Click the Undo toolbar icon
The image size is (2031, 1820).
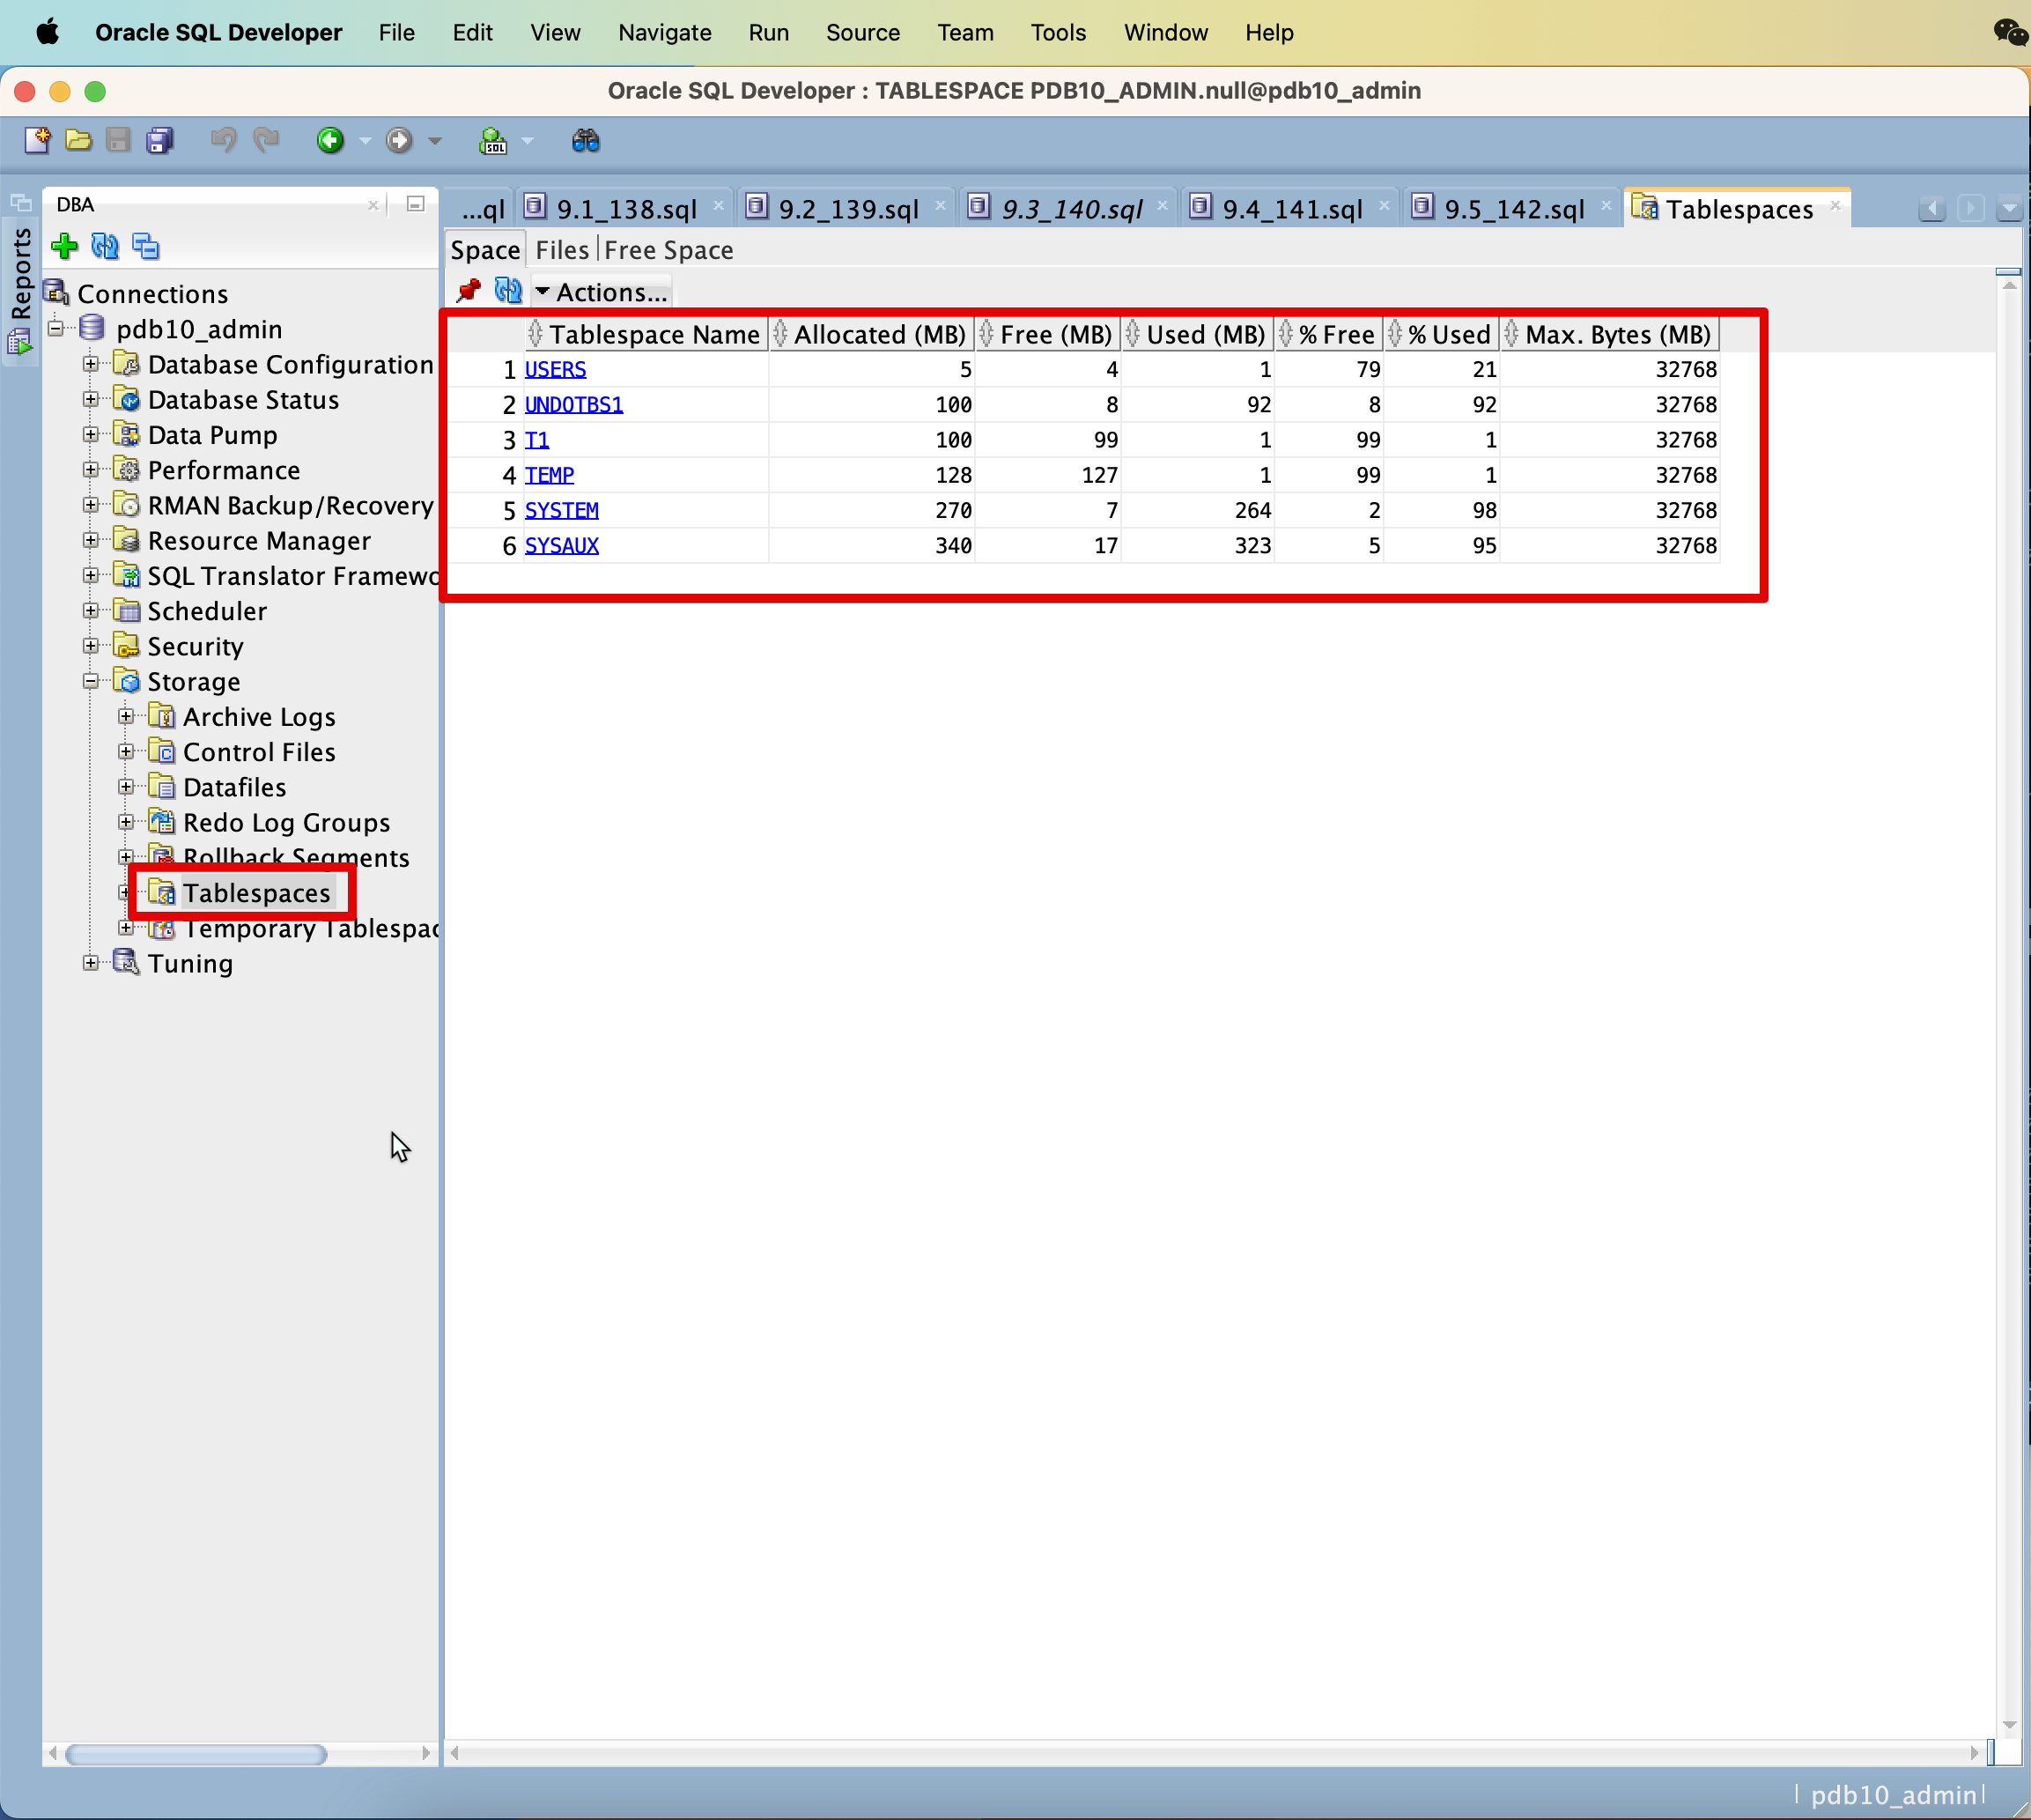223,141
